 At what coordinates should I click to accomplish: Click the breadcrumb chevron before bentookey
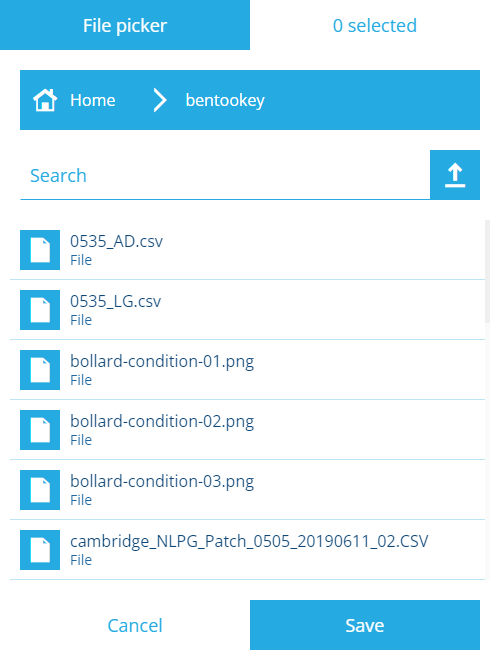coord(159,100)
